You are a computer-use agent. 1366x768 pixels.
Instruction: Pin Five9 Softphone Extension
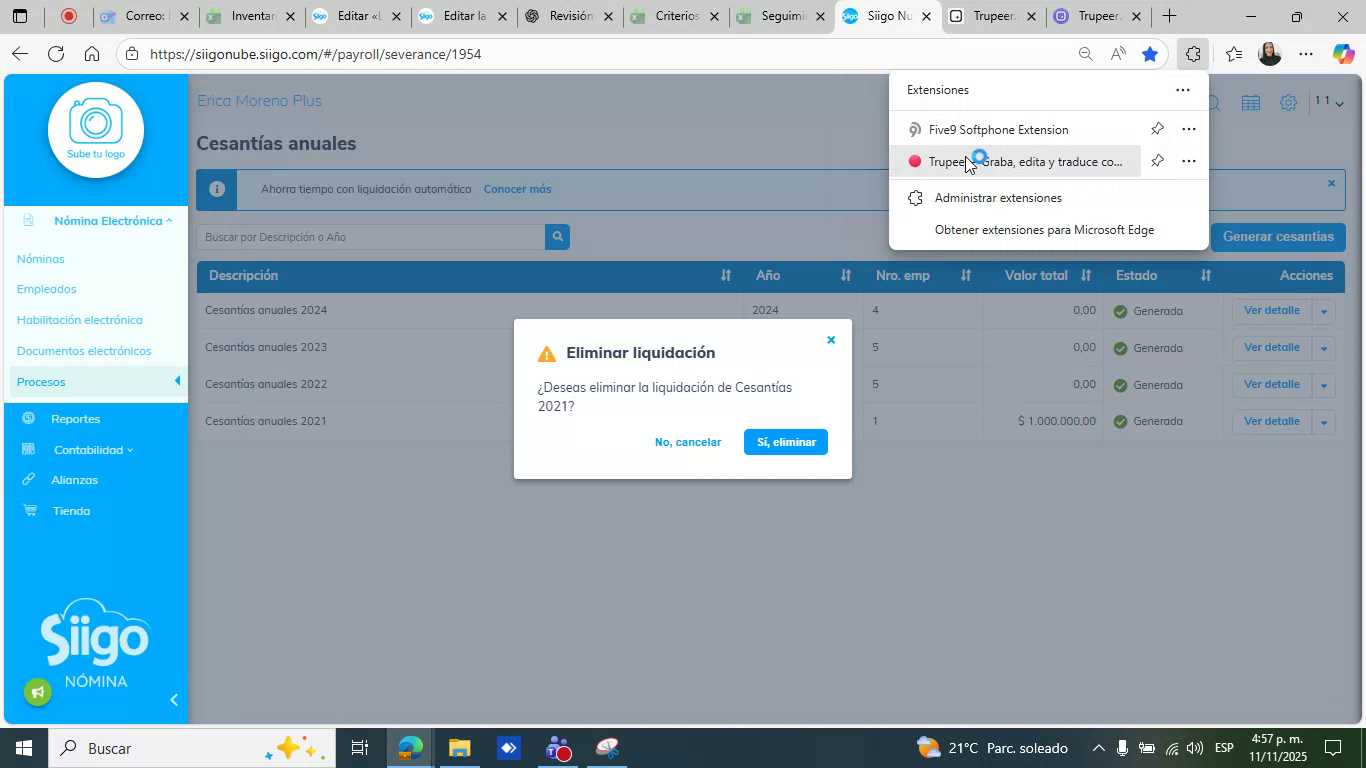coord(1157,129)
